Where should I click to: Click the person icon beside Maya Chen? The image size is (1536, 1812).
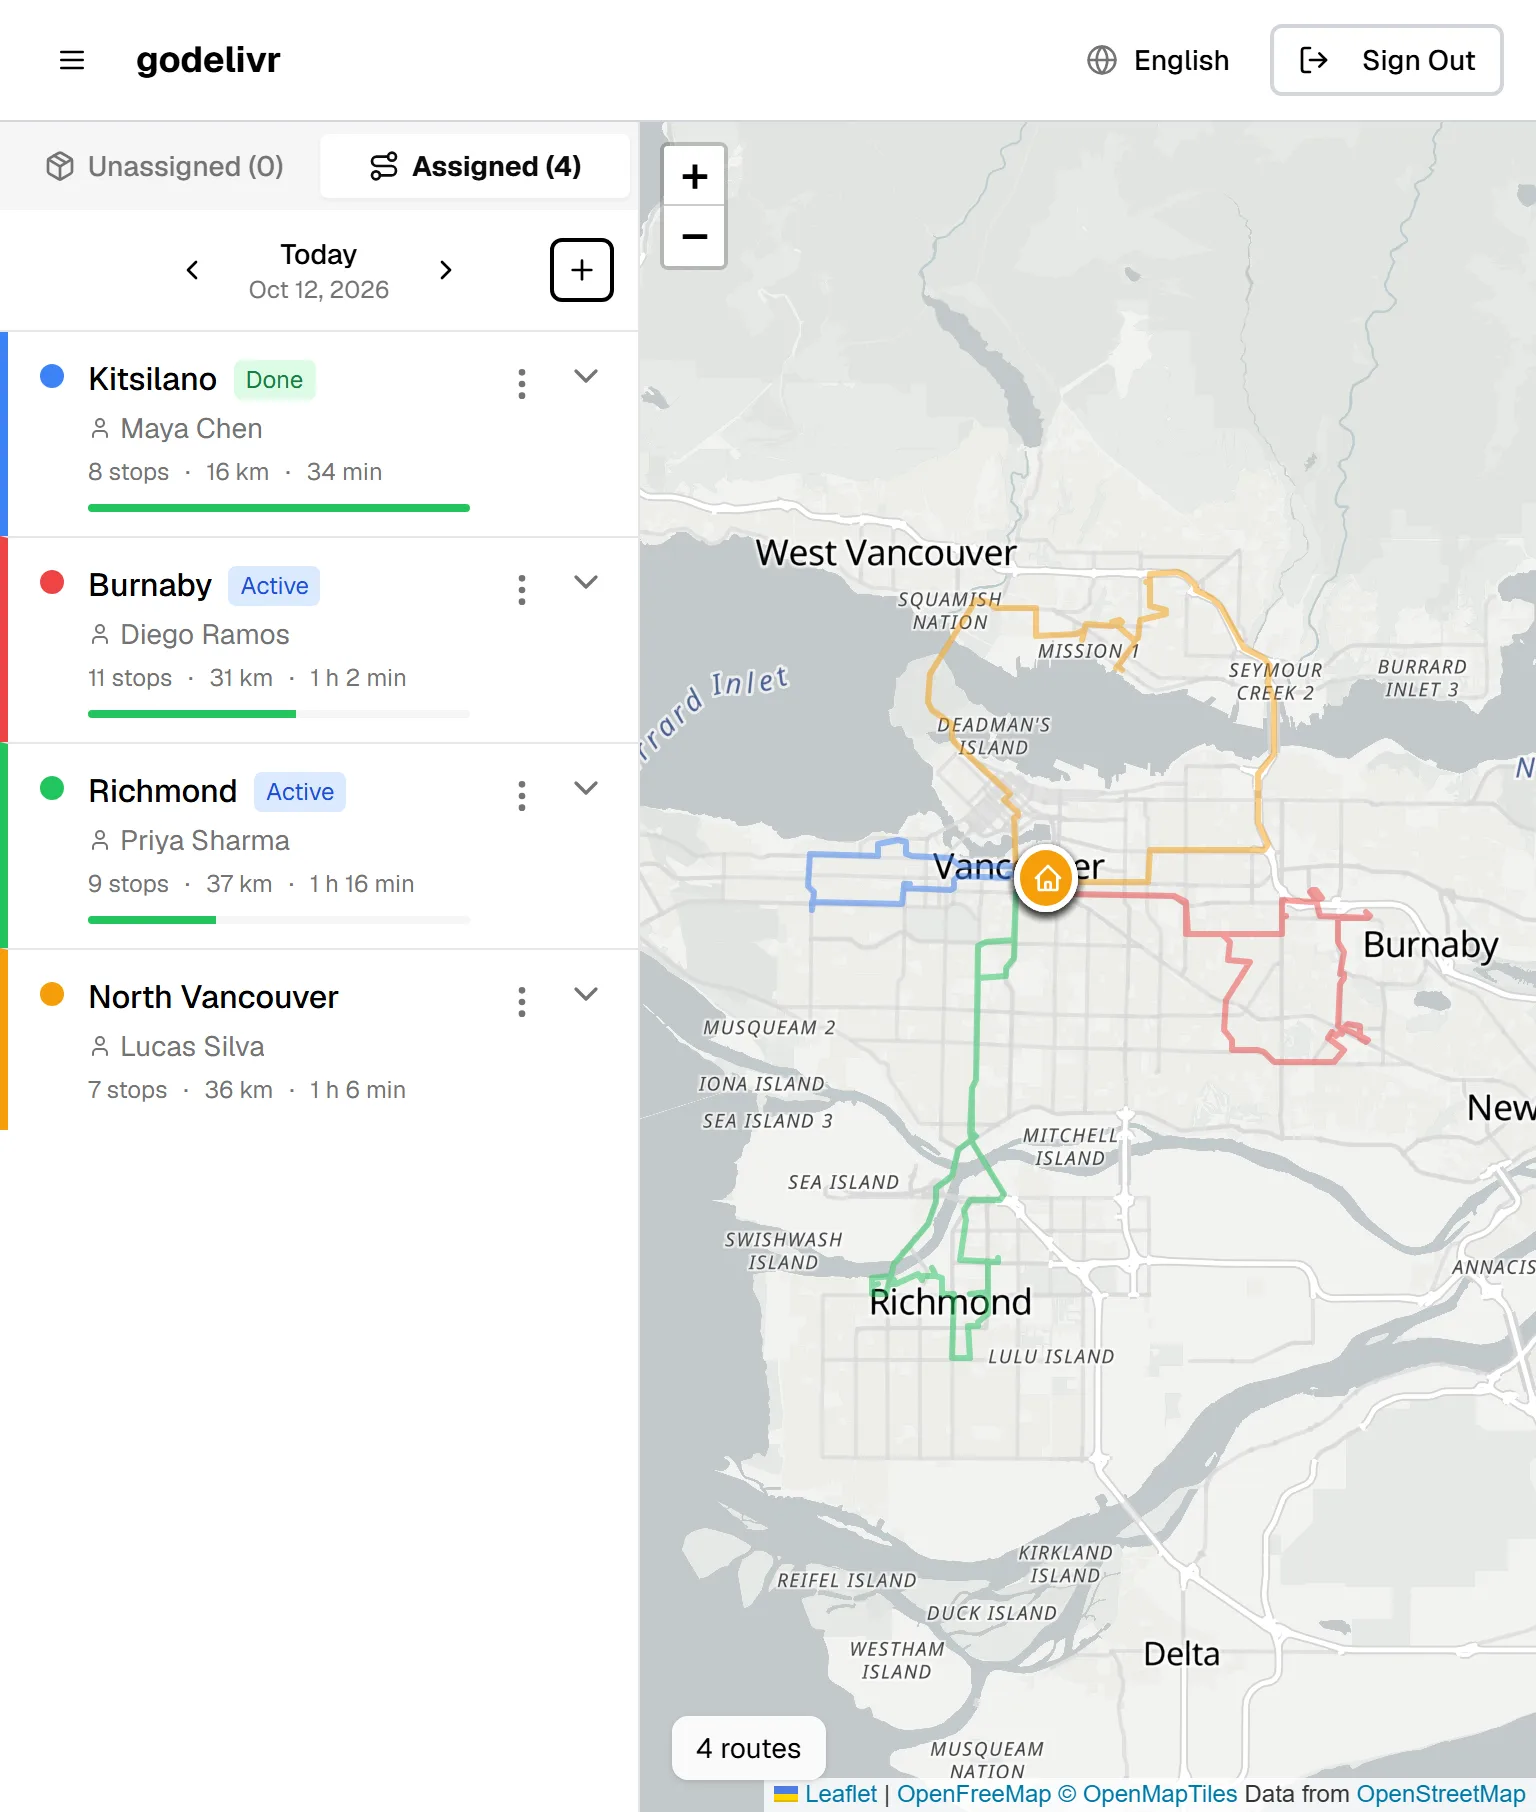[x=100, y=429]
